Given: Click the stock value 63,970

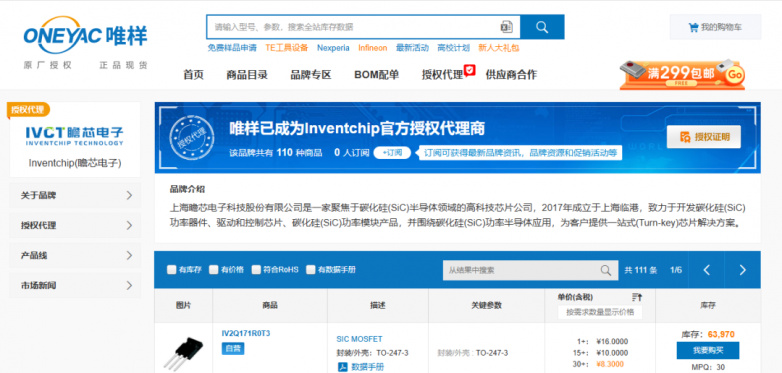Looking at the screenshot, I should coord(721,334).
